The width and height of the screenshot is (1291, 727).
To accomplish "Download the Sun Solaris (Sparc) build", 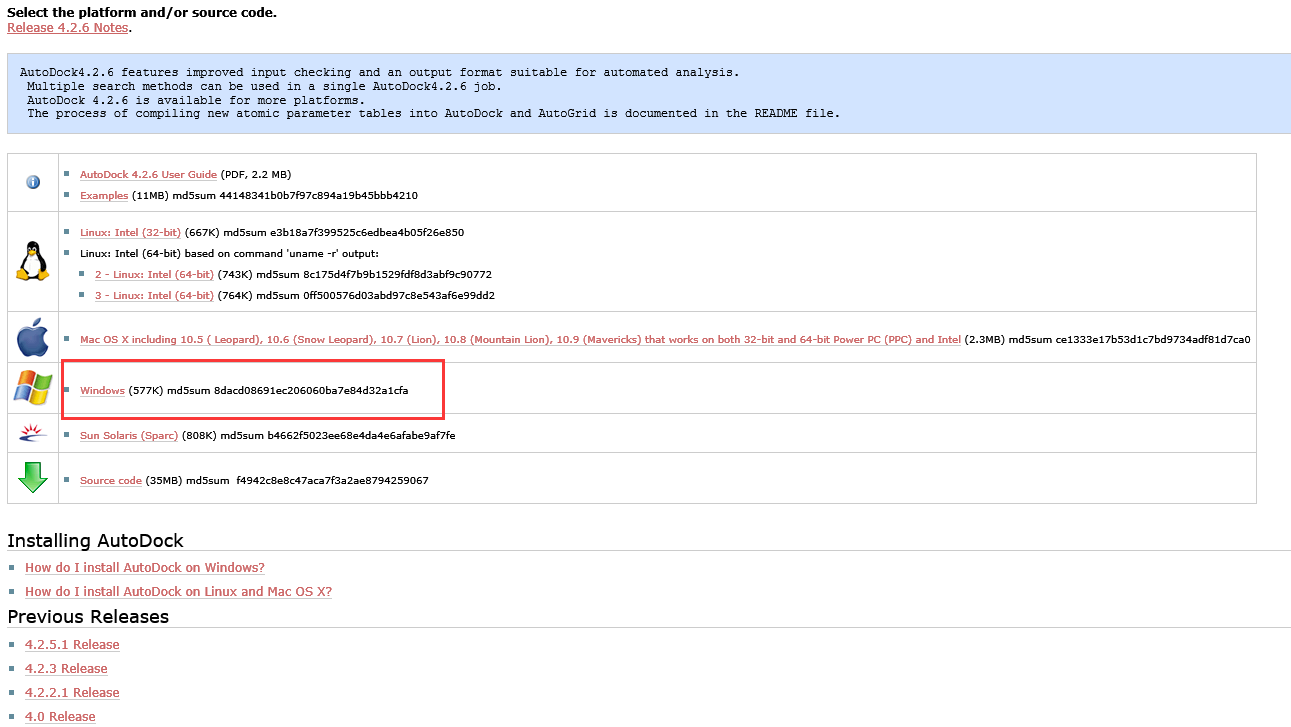I will (x=129, y=436).
